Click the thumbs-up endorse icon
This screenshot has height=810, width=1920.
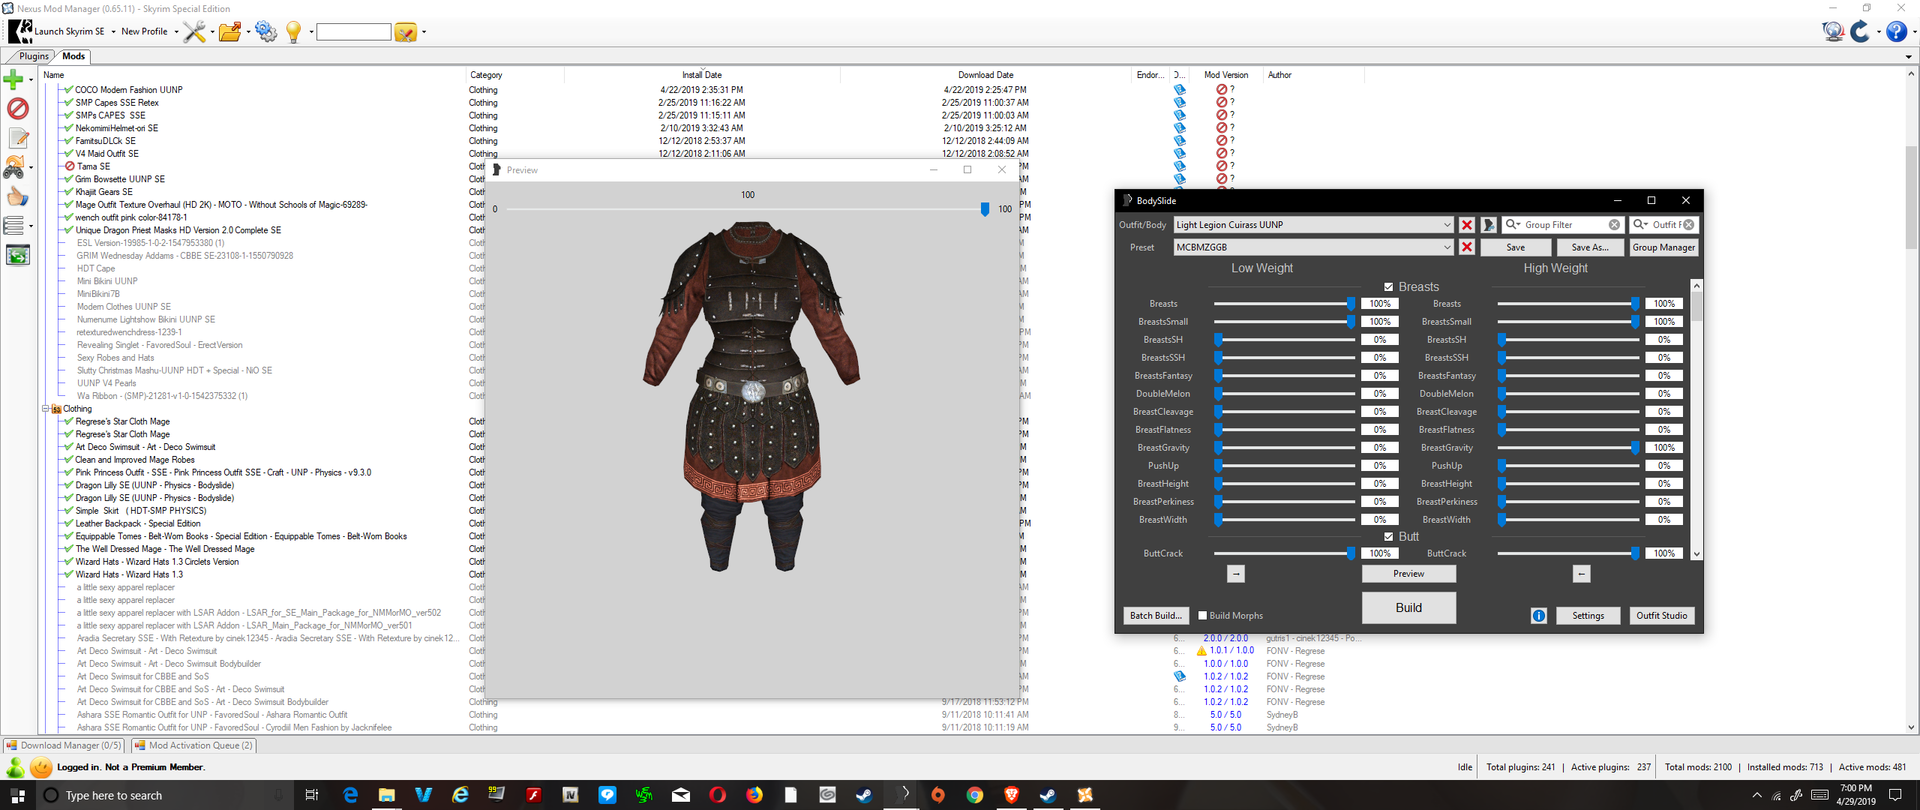17,196
